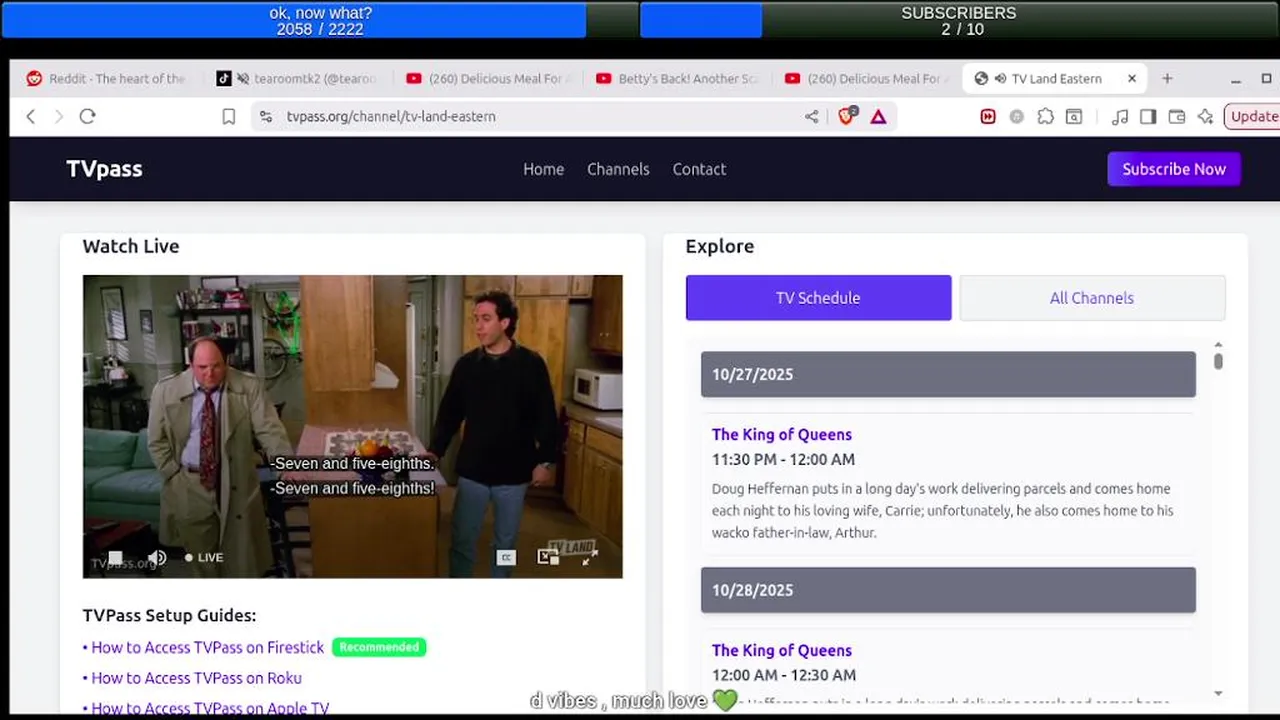Toggle the browser sidebar panel

1148,116
